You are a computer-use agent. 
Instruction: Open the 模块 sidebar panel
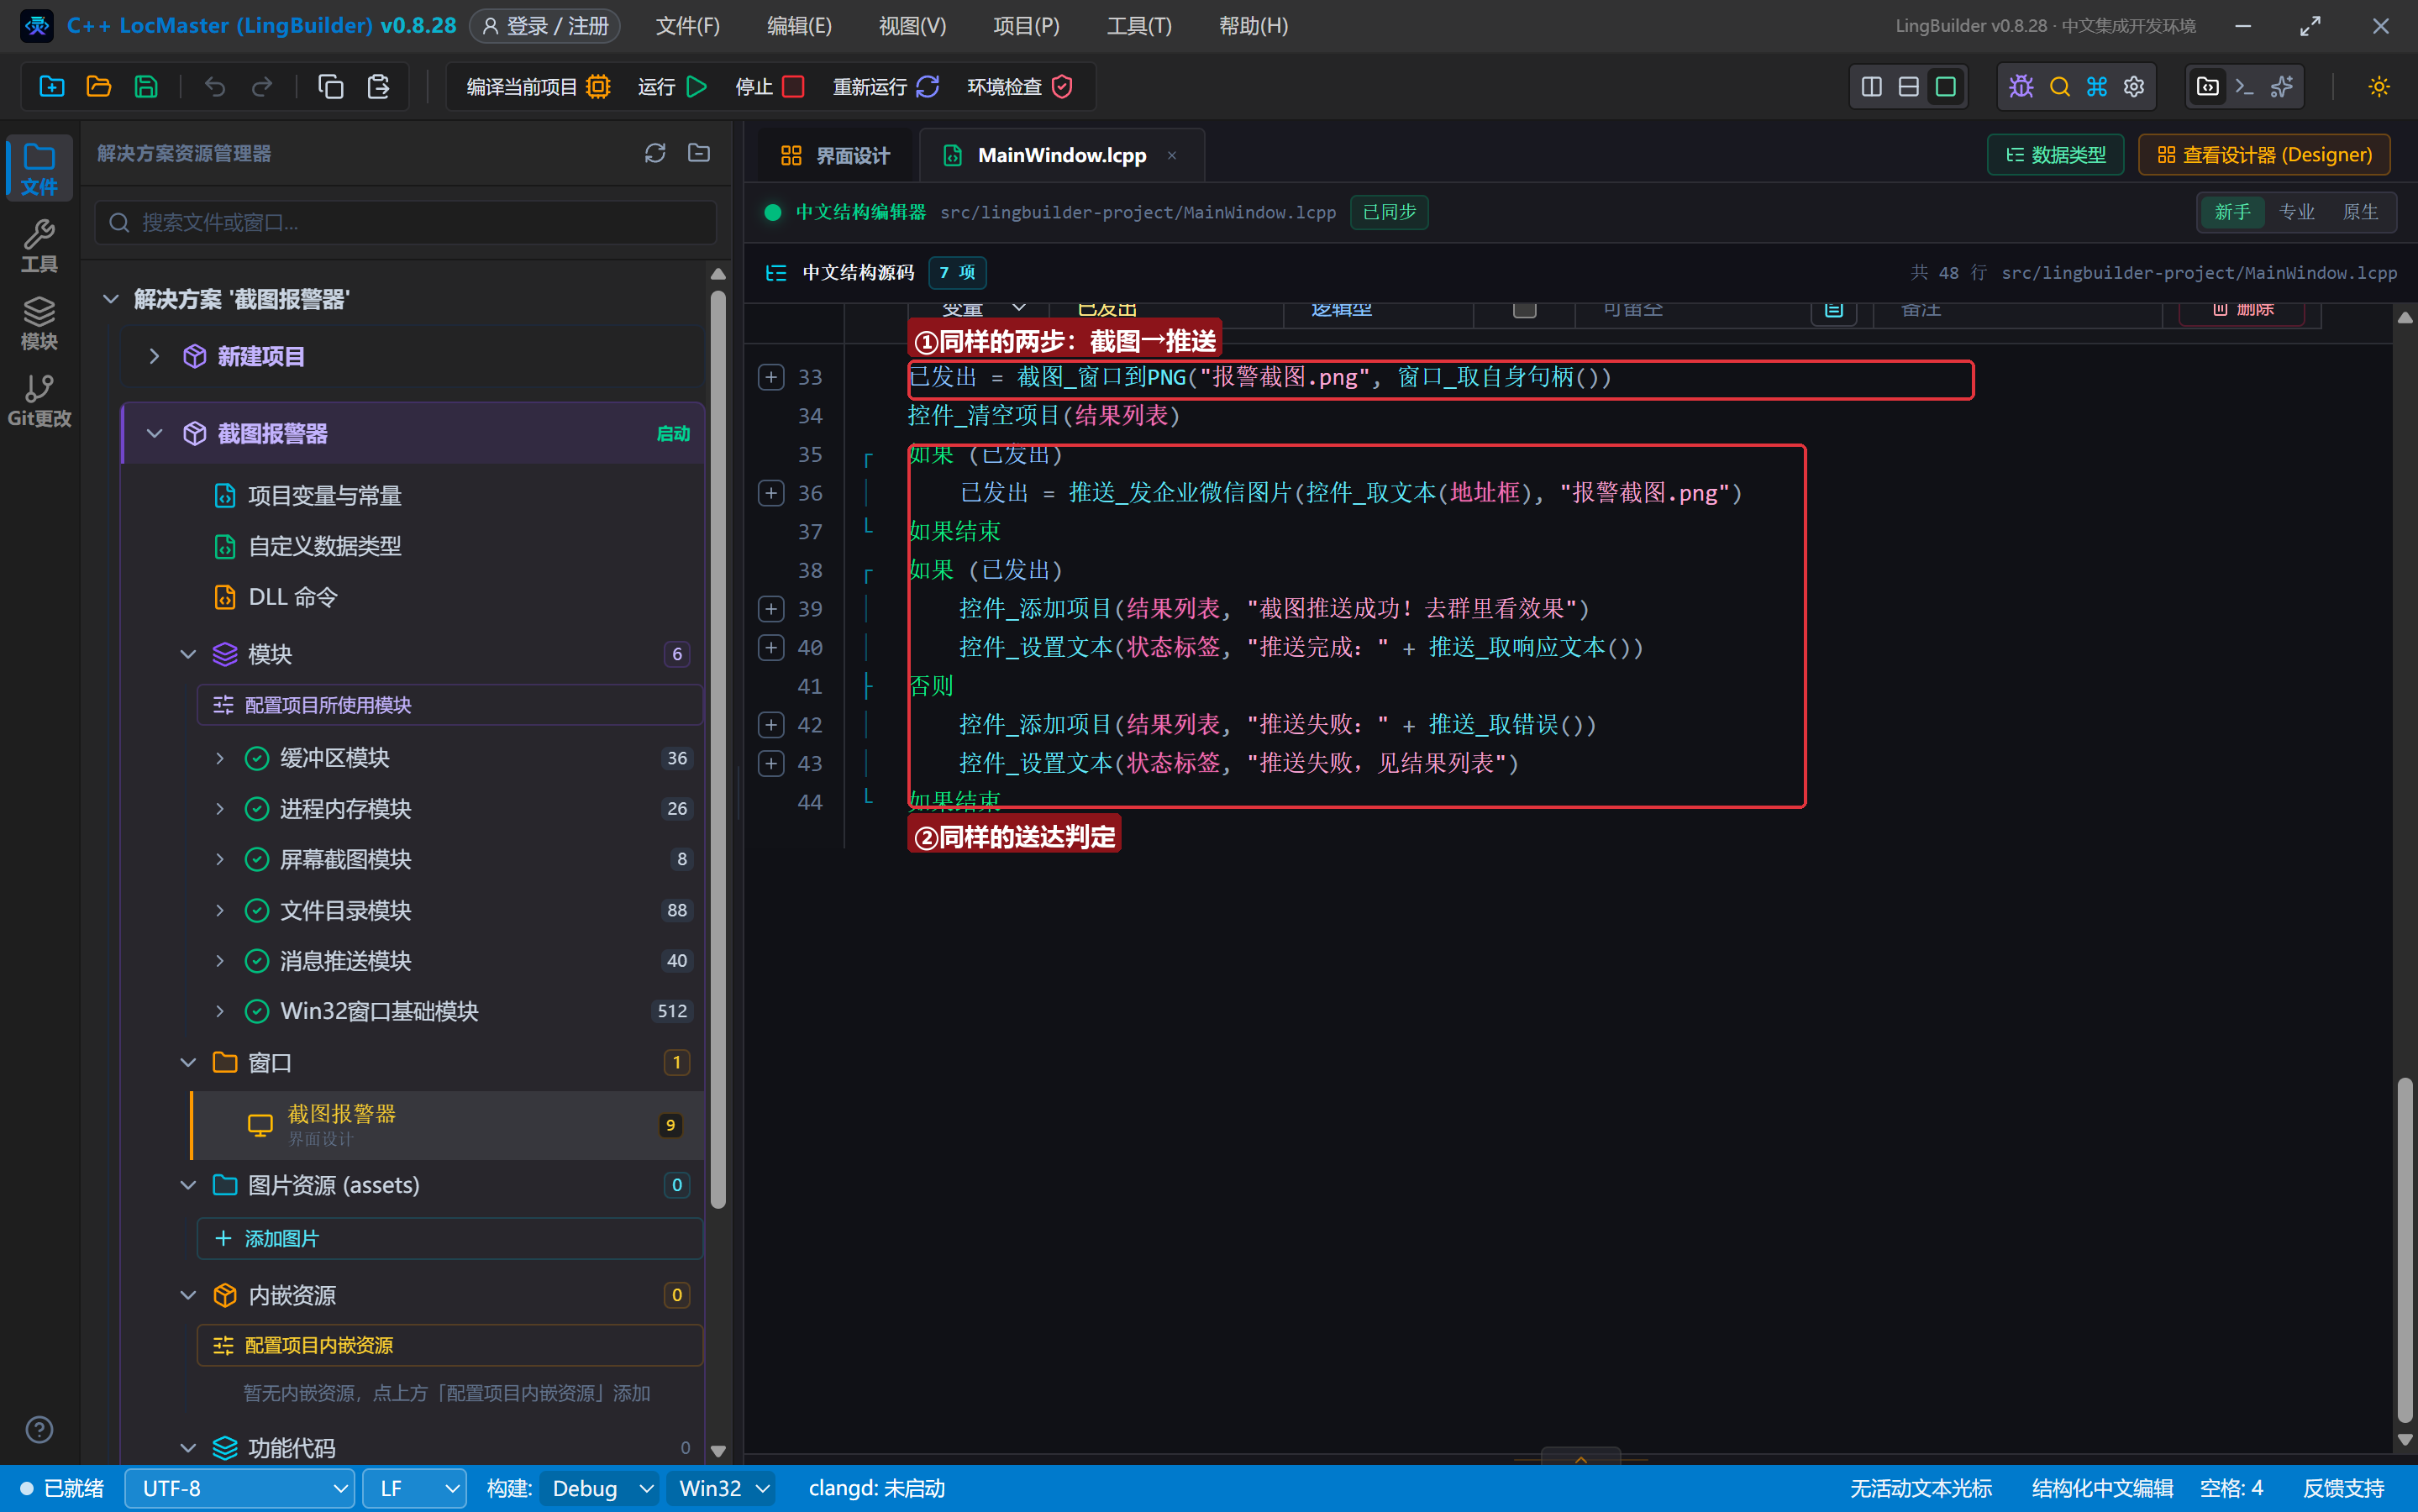pos(39,323)
